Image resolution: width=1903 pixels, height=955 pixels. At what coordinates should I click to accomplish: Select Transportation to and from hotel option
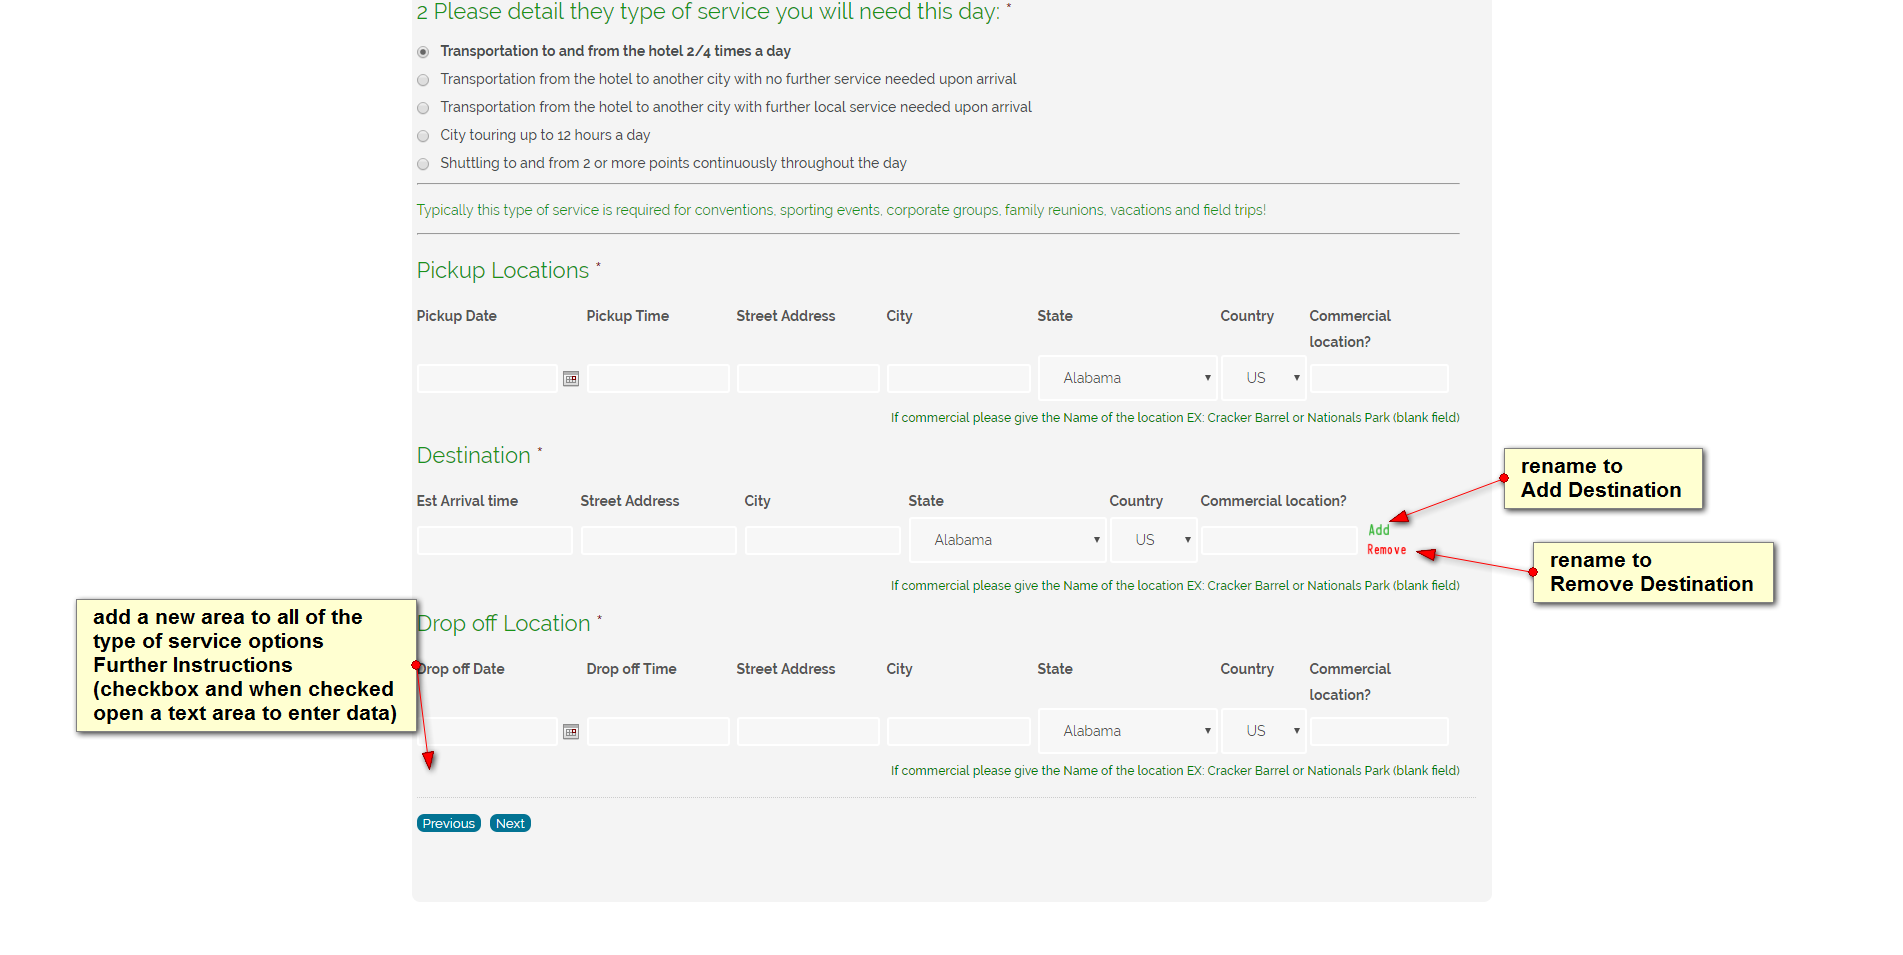(423, 52)
